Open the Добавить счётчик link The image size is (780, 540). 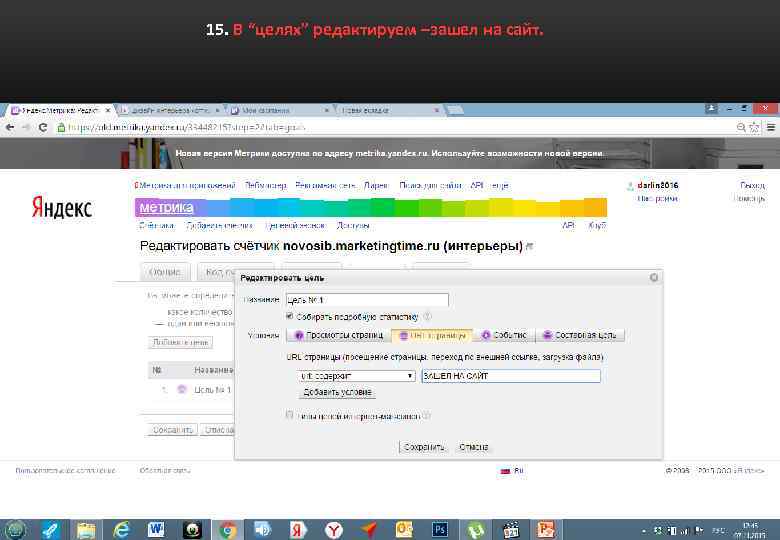(x=219, y=226)
